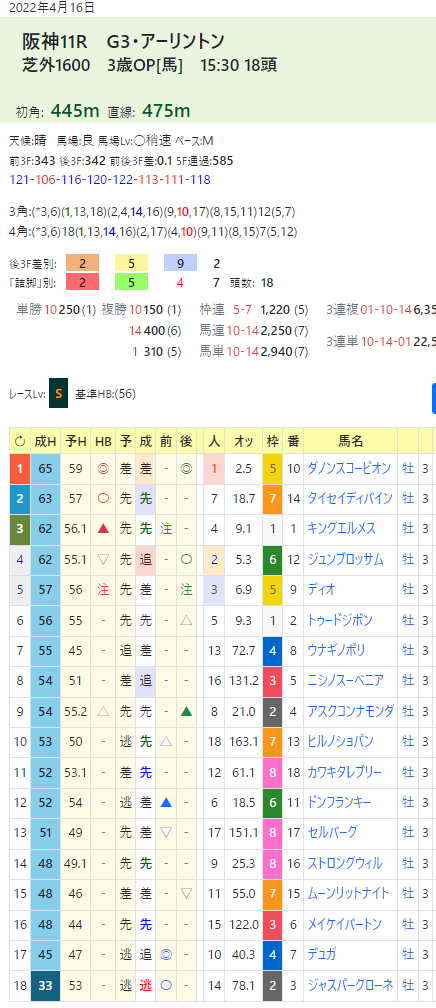Screen dimensions: 436x1008
Task: Click the blue ○ mark in ジャスパークローネ row
Action: pos(166,984)
